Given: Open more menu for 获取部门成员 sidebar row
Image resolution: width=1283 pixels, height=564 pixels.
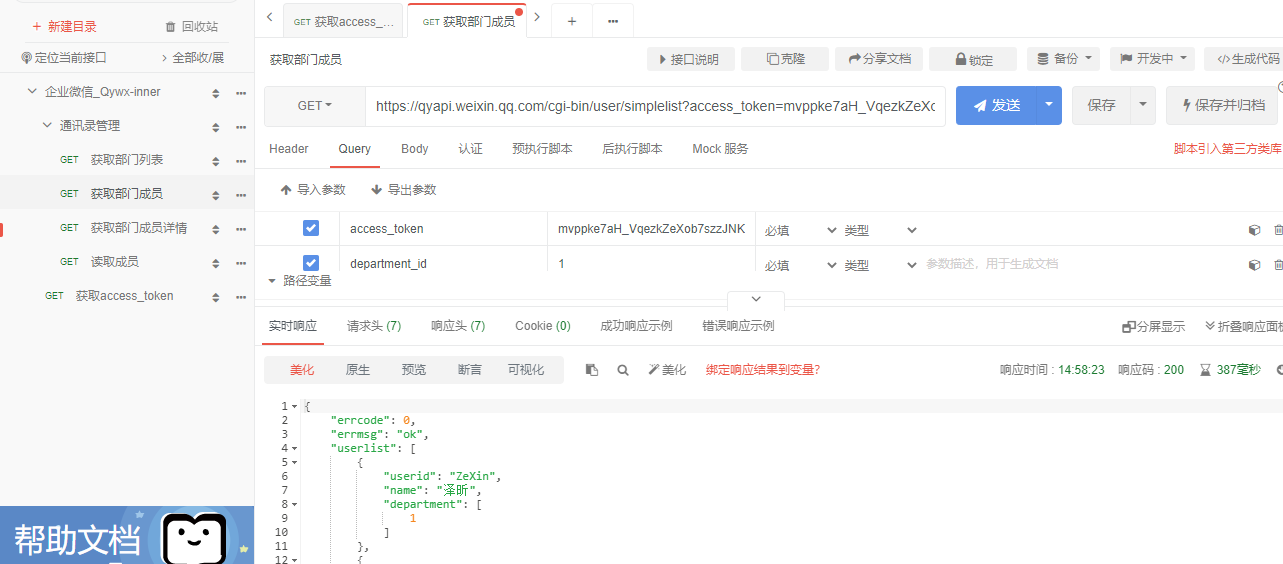Looking at the screenshot, I should pos(241,194).
